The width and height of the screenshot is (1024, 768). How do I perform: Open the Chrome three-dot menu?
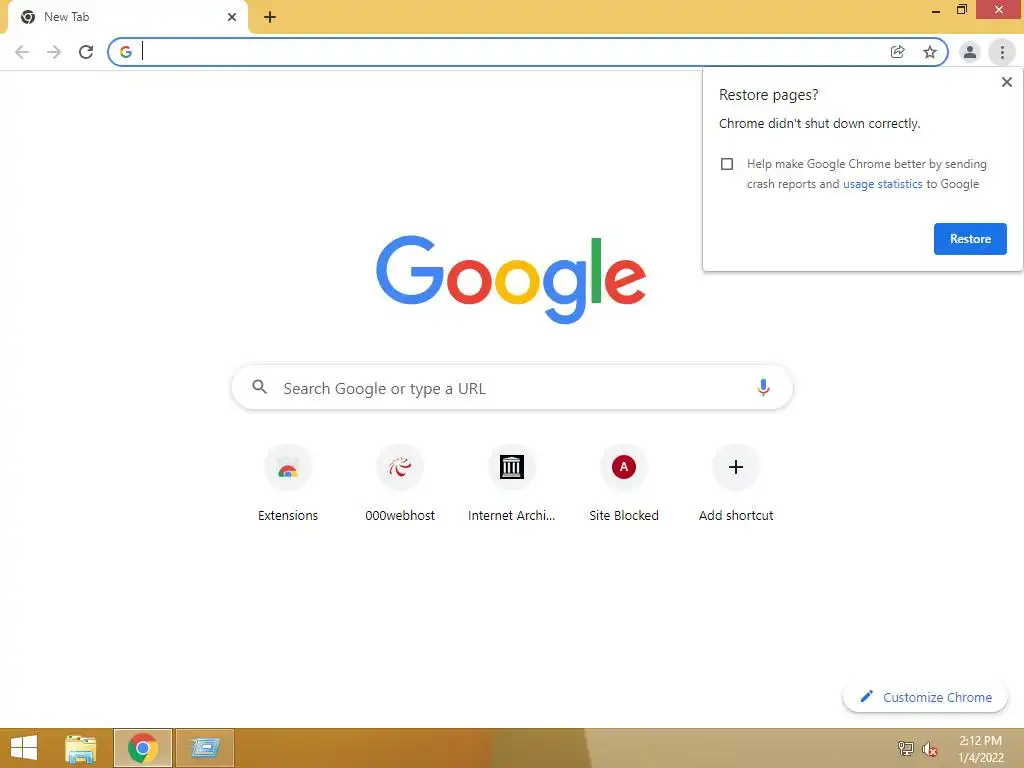[1002, 52]
